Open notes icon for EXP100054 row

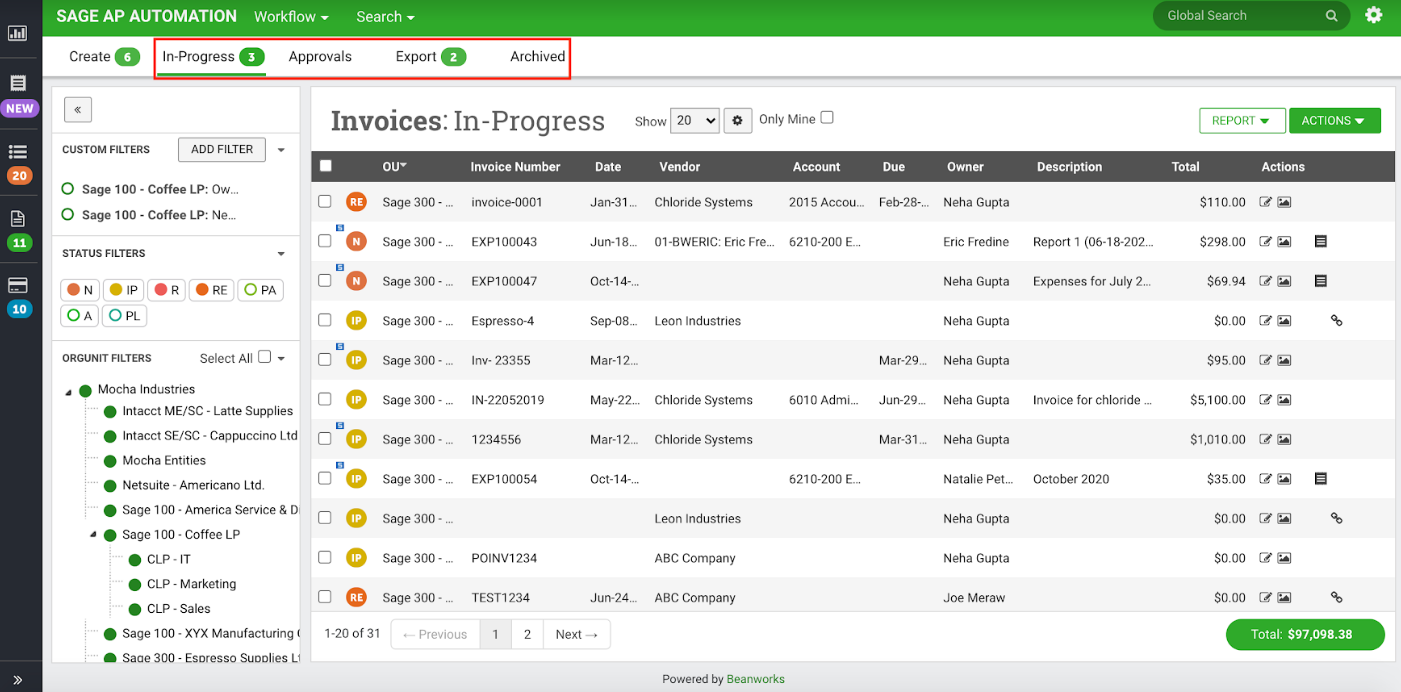tap(1320, 479)
